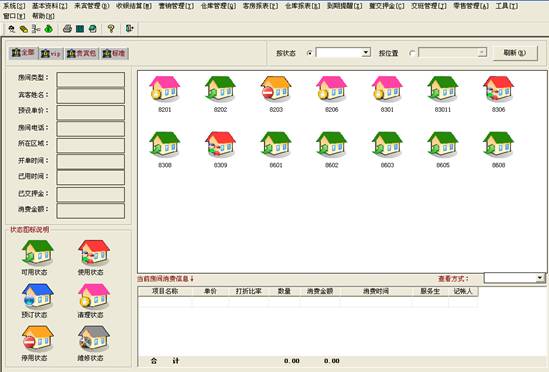
Task: Click the 宾客姓名 guest name field
Action: click(x=90, y=96)
